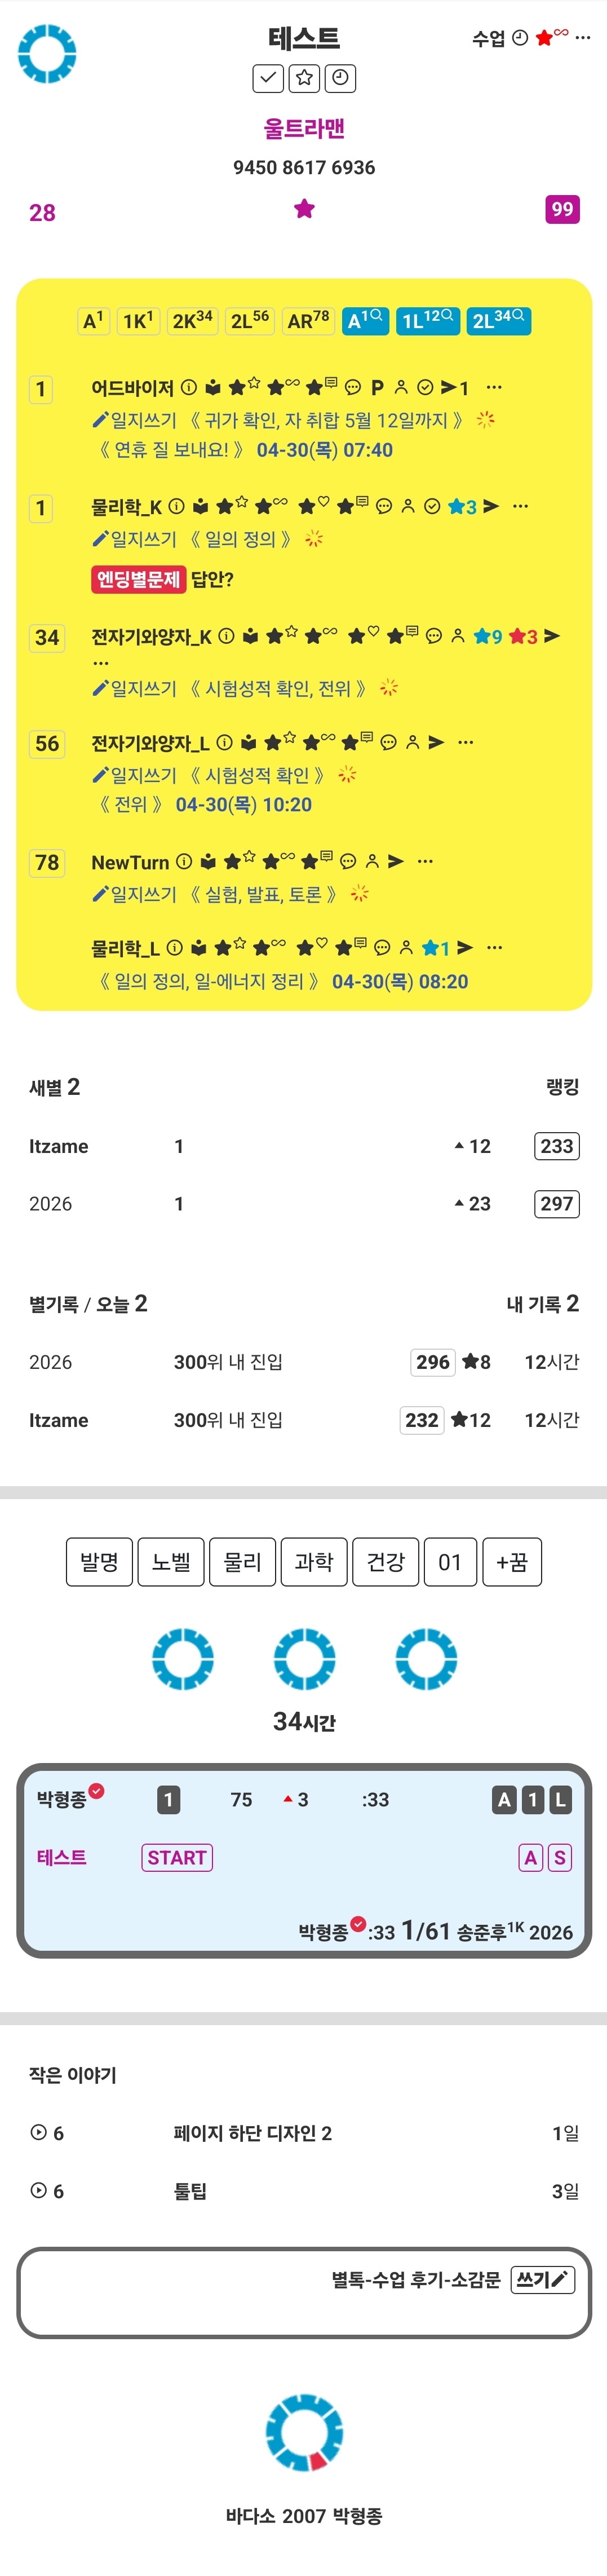Image resolution: width=607 pixels, height=2576 pixels.
Task: Click the info icon next to 물리학_K
Action: pyautogui.click(x=176, y=506)
